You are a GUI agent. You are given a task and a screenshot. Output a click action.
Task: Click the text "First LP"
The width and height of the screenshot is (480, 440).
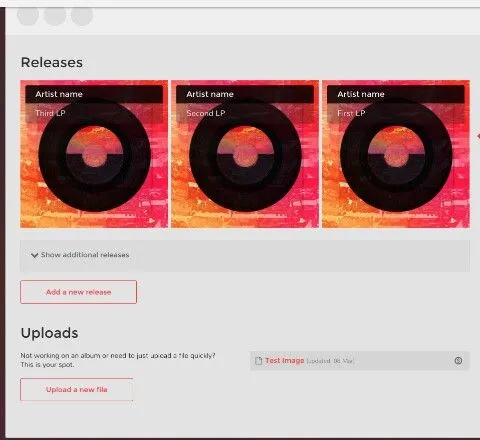351,113
